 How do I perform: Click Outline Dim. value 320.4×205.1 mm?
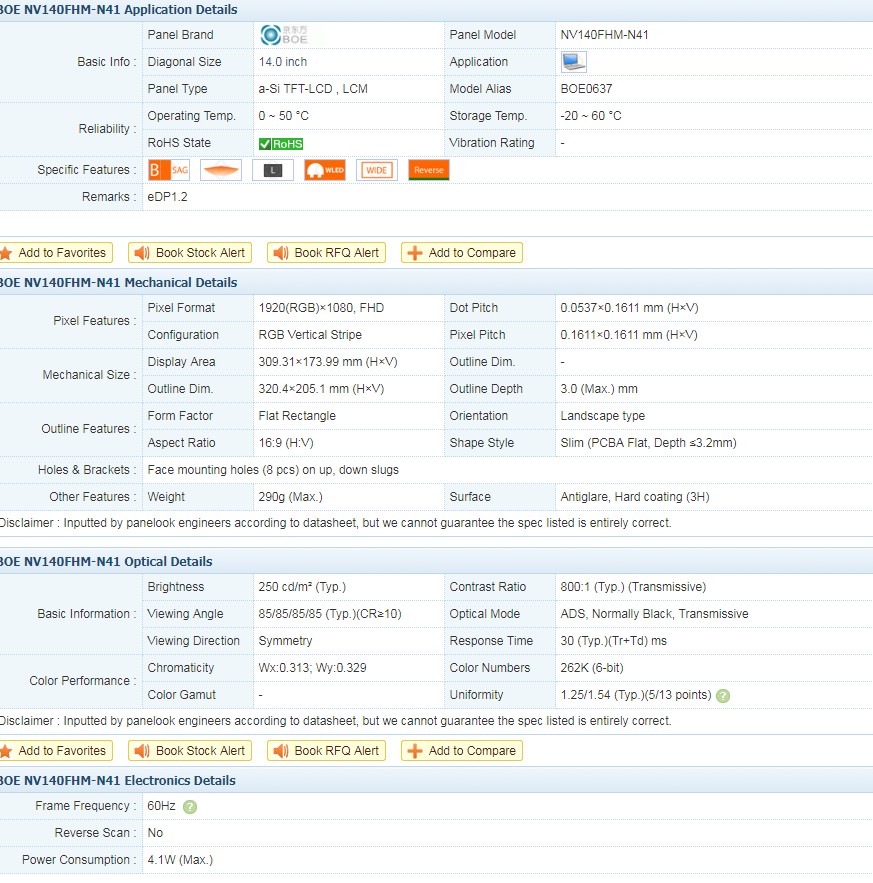[321, 389]
